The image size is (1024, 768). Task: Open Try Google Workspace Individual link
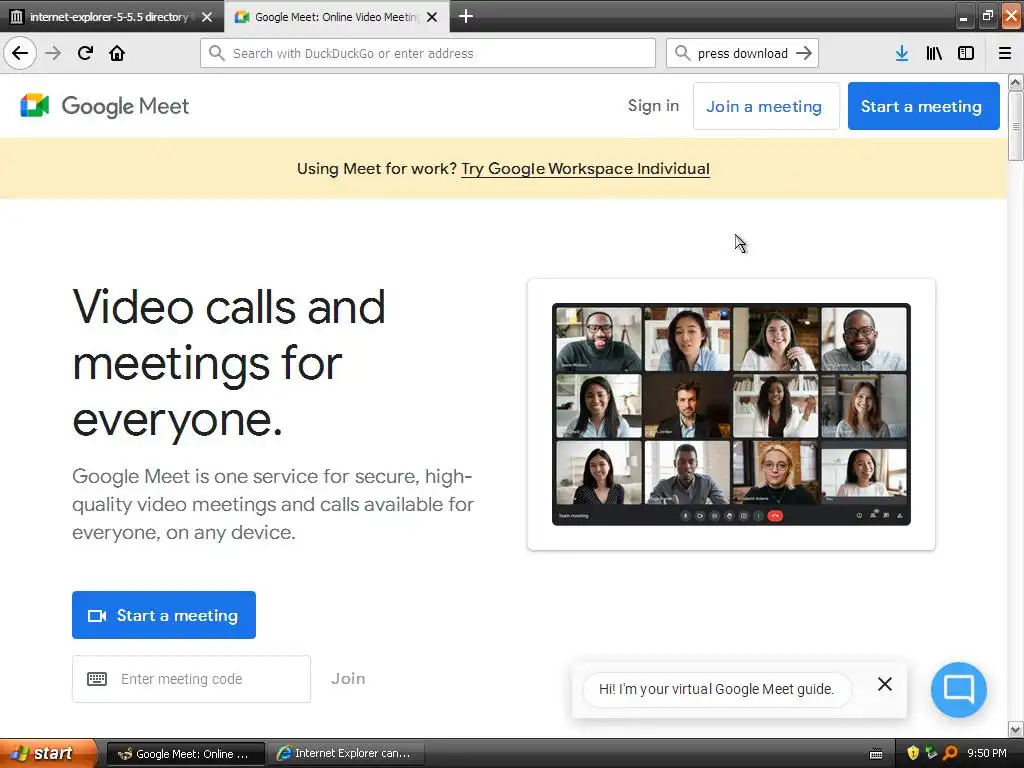pyautogui.click(x=585, y=168)
